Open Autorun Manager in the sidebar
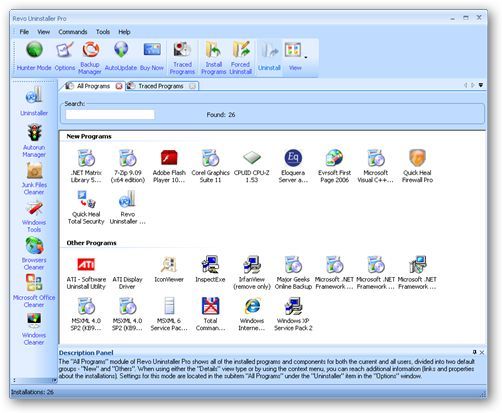The width and height of the screenshot is (502, 413). pyautogui.click(x=34, y=140)
